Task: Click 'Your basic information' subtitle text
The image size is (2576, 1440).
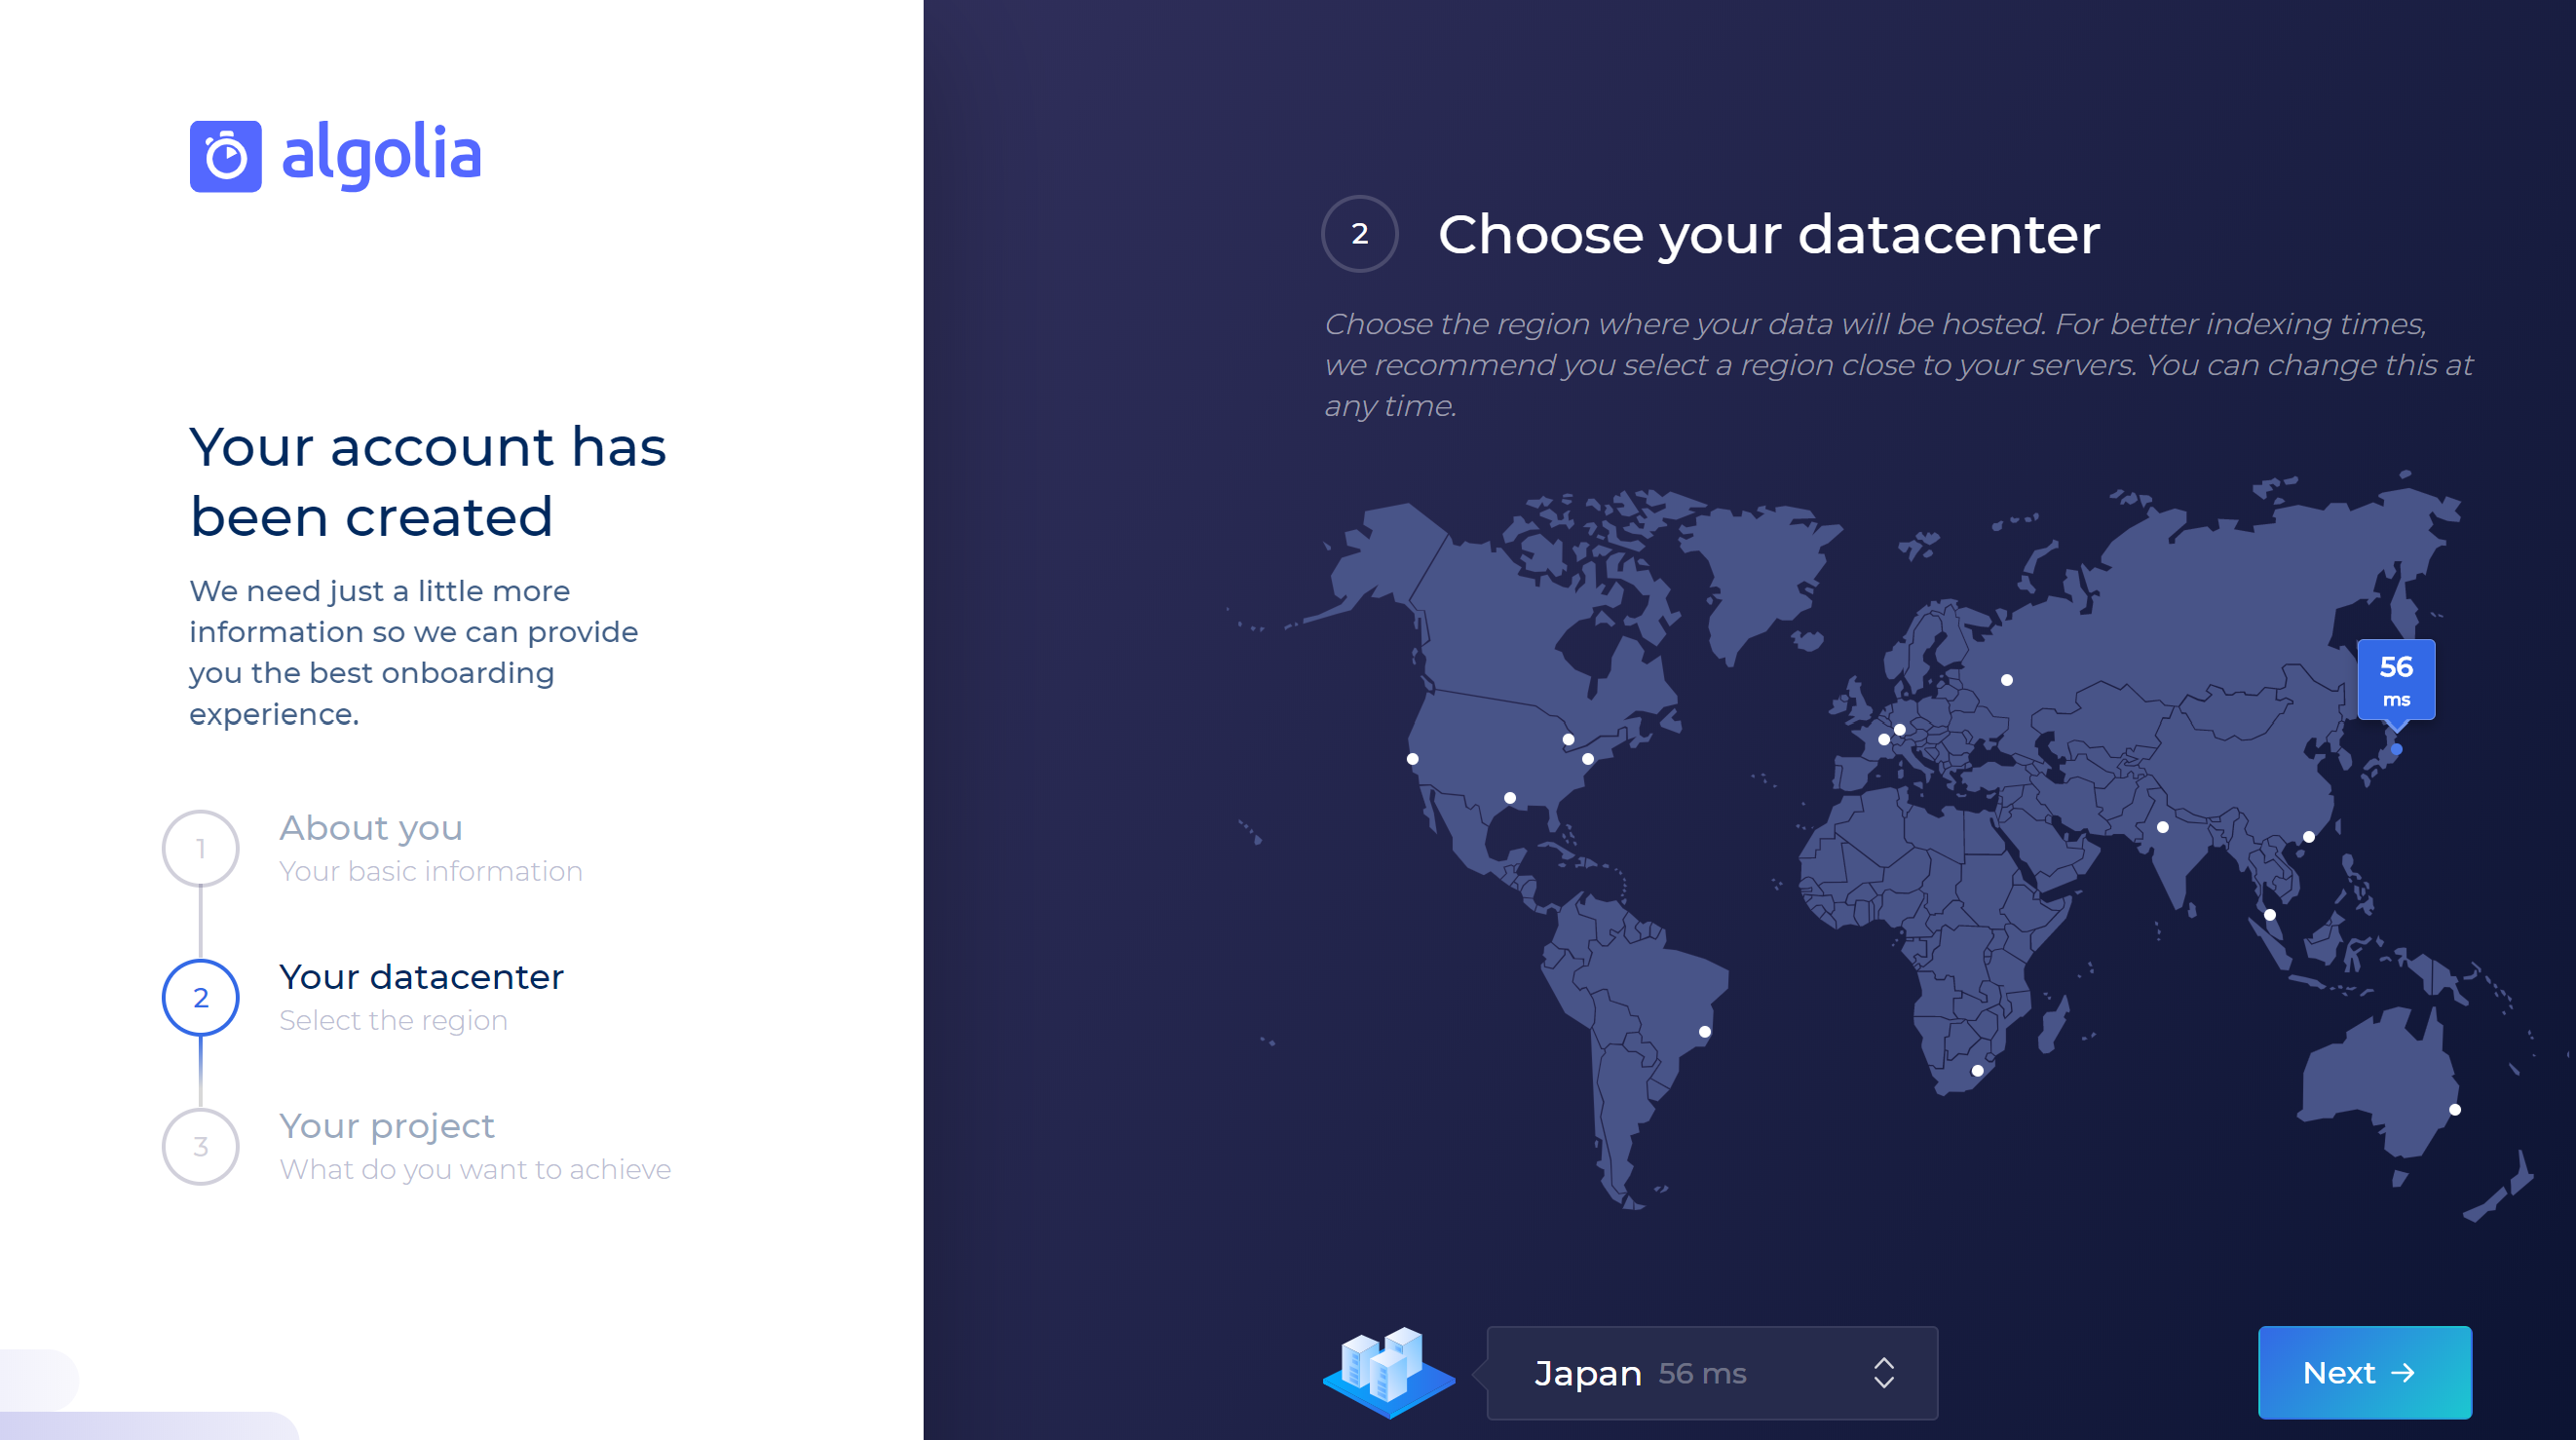Action: (430, 871)
